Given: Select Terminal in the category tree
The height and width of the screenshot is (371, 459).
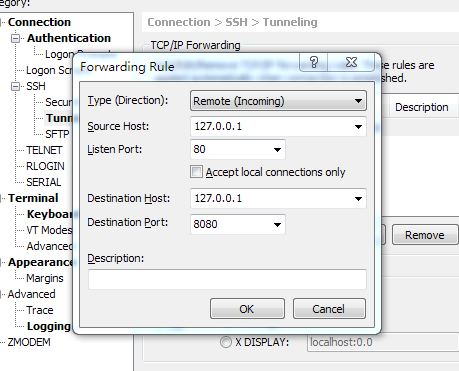Looking at the screenshot, I should pyautogui.click(x=33, y=198).
